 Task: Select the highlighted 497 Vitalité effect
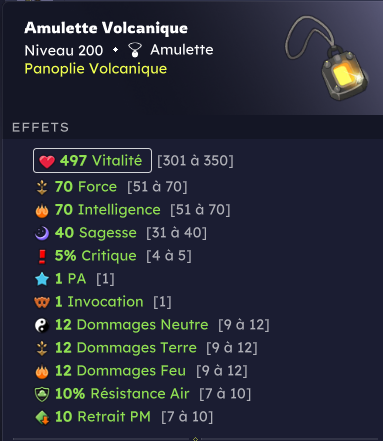(92, 161)
